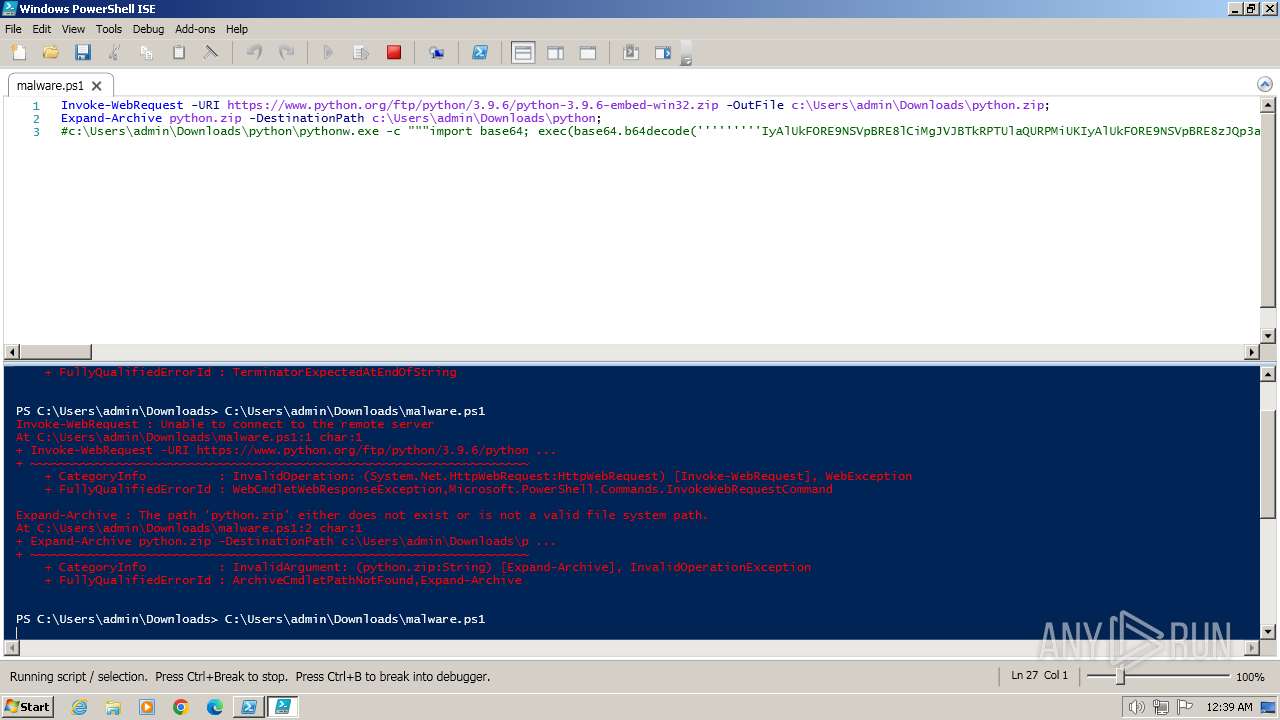1280x720 pixels.
Task: Click Ln 27 Col 1 status indicator
Action: click(x=1039, y=676)
